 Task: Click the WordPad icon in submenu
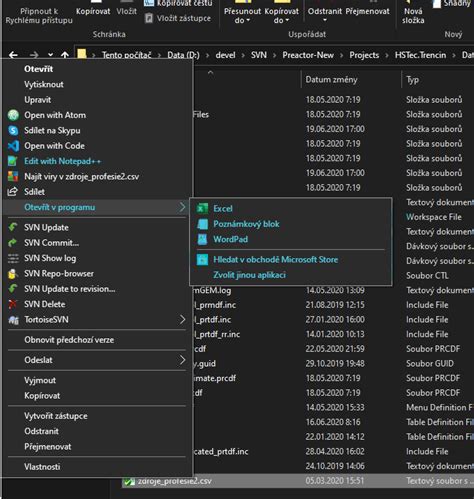pyautogui.click(x=202, y=239)
